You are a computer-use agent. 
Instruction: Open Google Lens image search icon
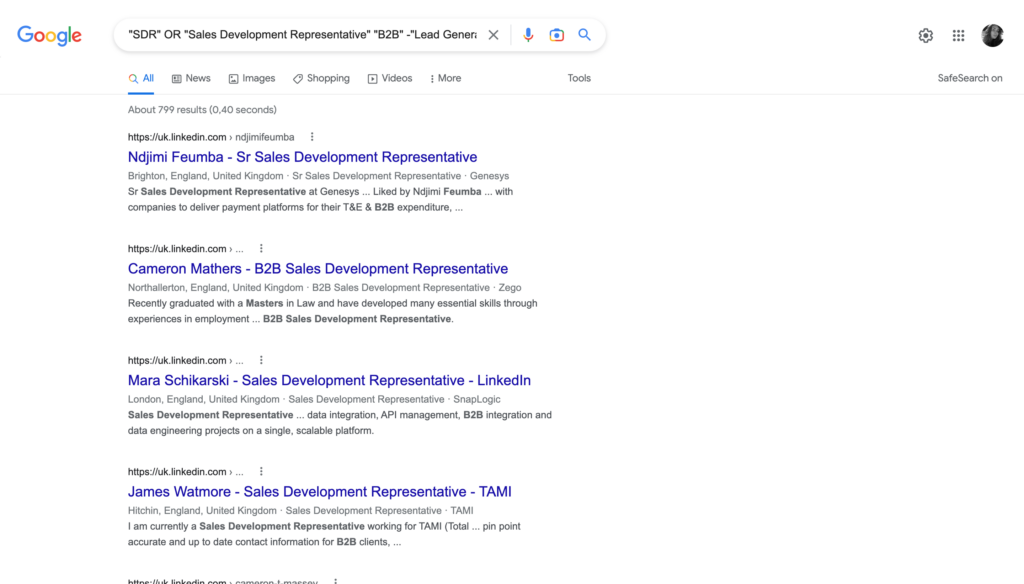click(x=556, y=34)
